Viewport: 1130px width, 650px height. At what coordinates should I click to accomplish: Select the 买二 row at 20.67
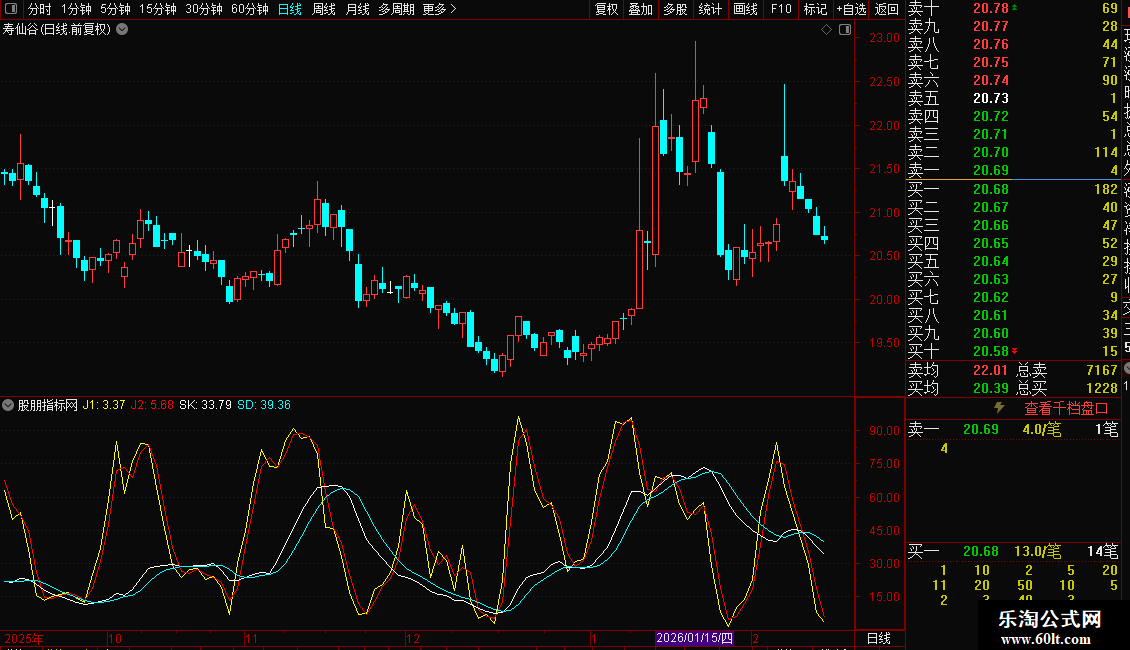(1013, 208)
